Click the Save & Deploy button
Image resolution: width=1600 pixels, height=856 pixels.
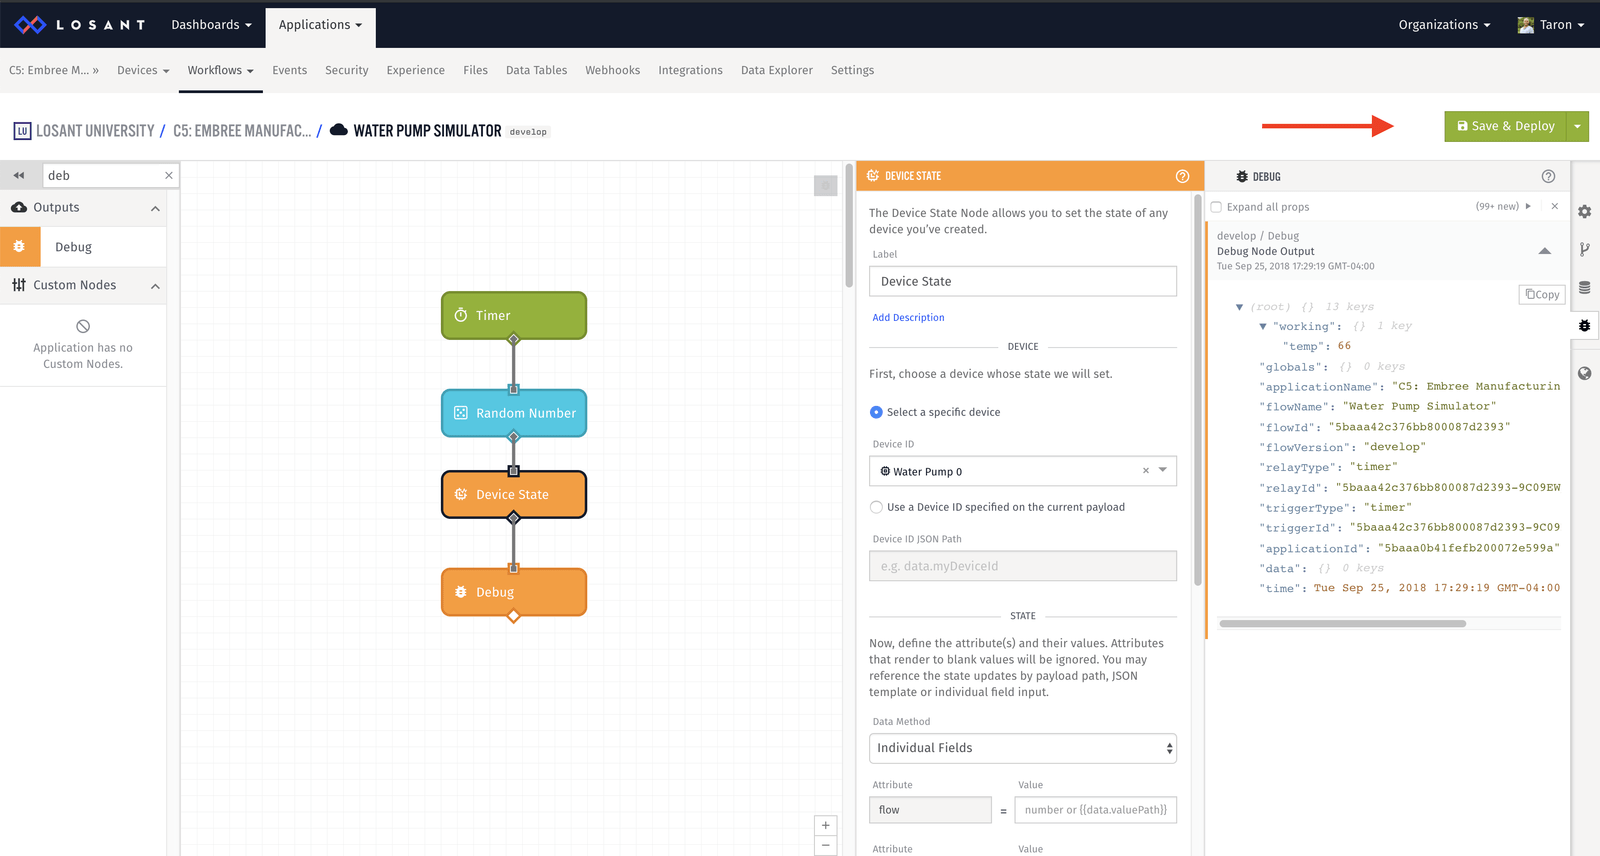coord(1505,126)
